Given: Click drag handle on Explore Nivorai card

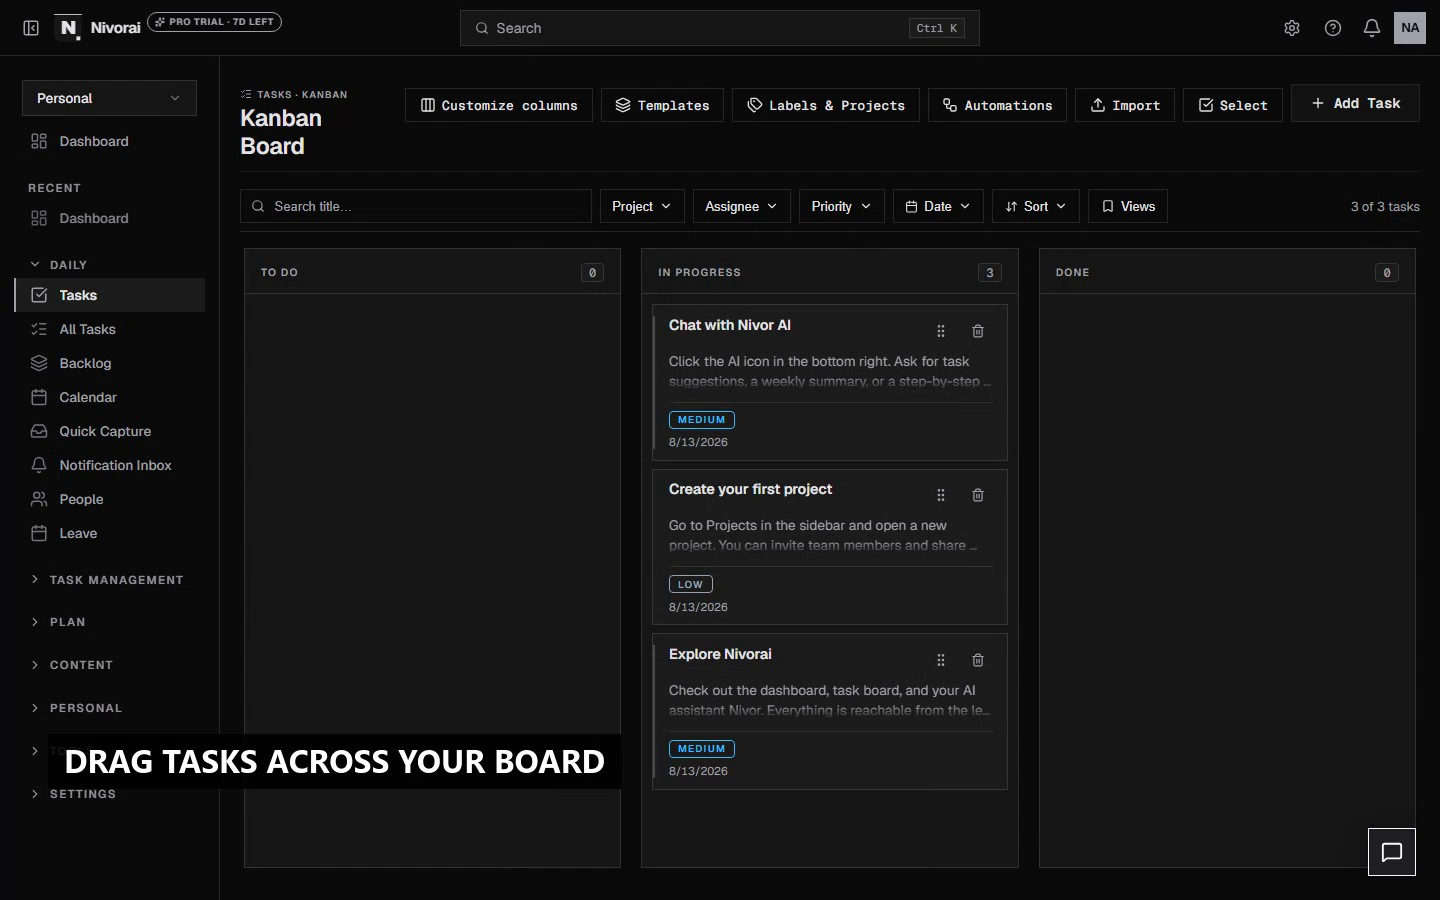Looking at the screenshot, I should (941, 660).
